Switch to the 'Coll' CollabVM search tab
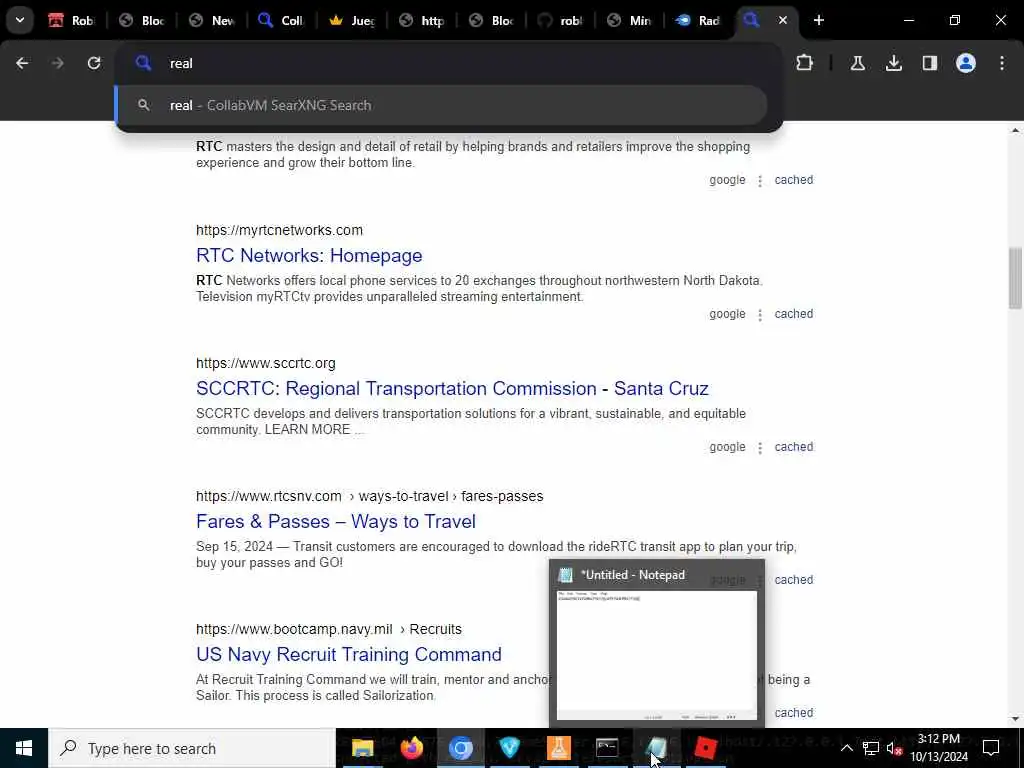The width and height of the screenshot is (1024, 768). [281, 20]
